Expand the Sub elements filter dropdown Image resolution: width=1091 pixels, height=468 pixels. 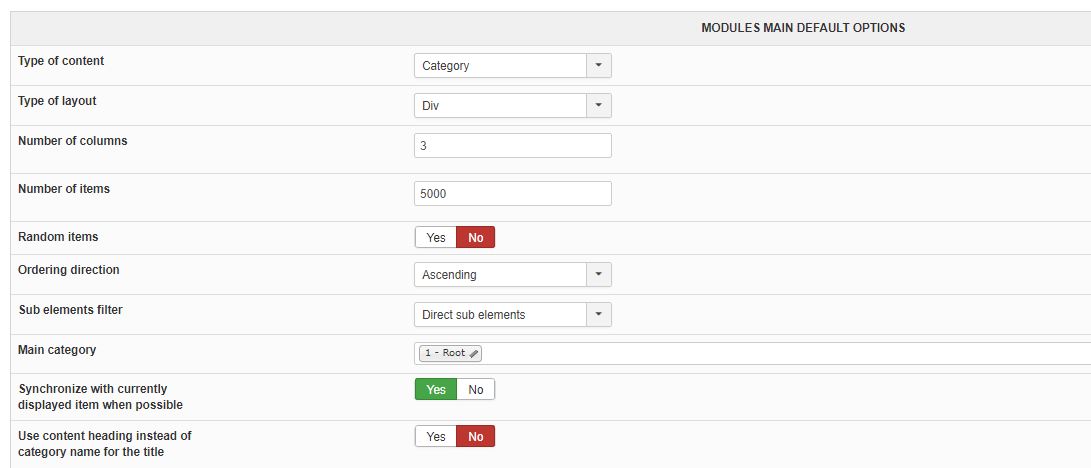(x=512, y=315)
